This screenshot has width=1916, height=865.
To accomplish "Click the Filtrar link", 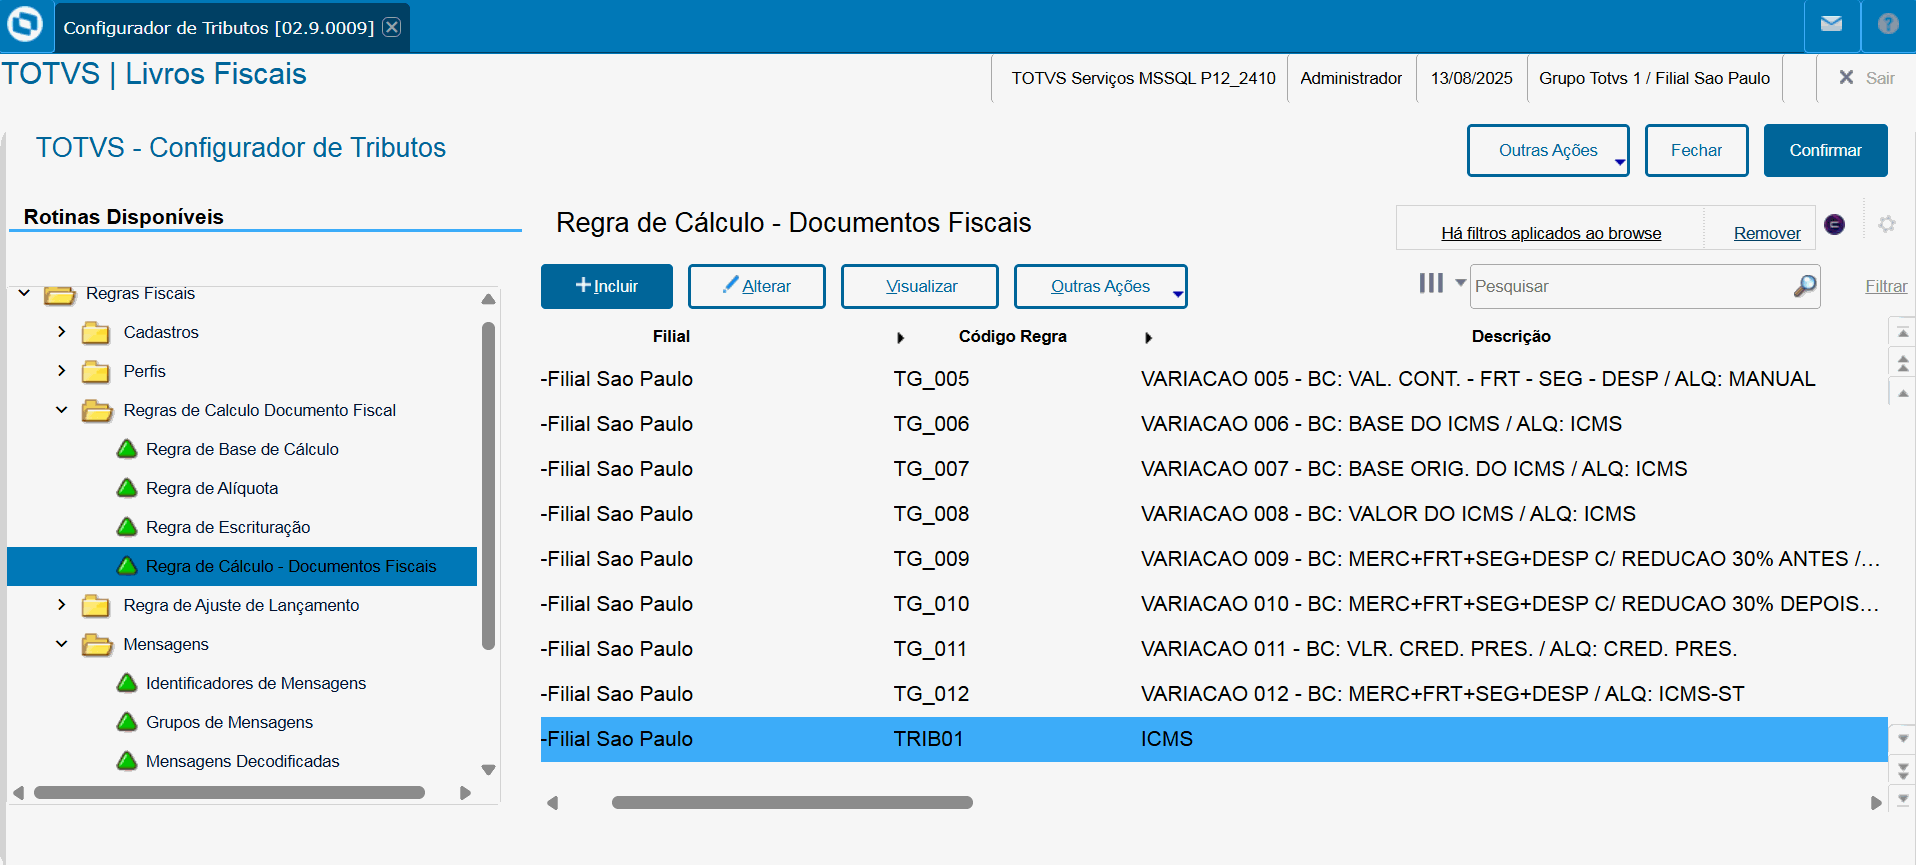I will [1886, 286].
